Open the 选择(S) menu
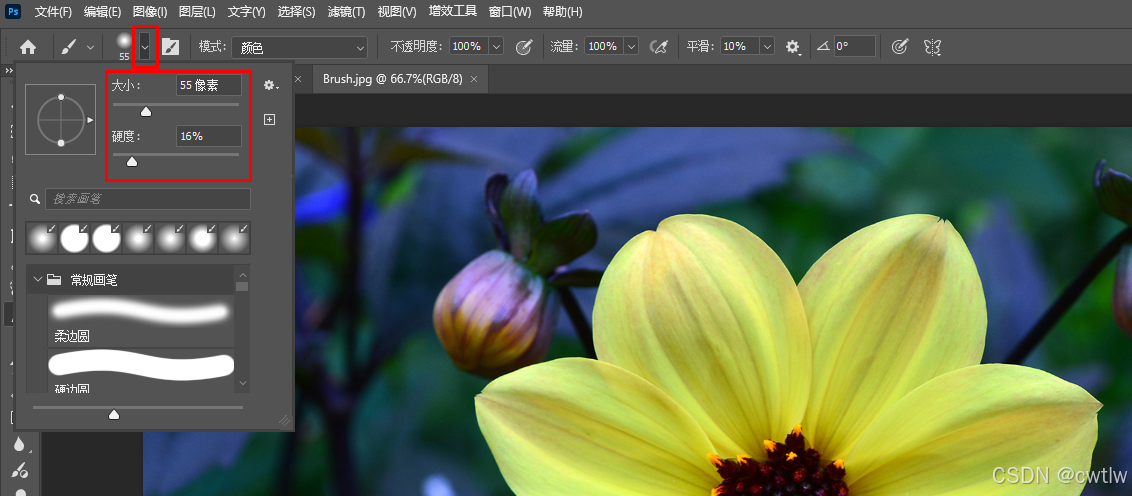Image resolution: width=1132 pixels, height=496 pixels. click(296, 12)
